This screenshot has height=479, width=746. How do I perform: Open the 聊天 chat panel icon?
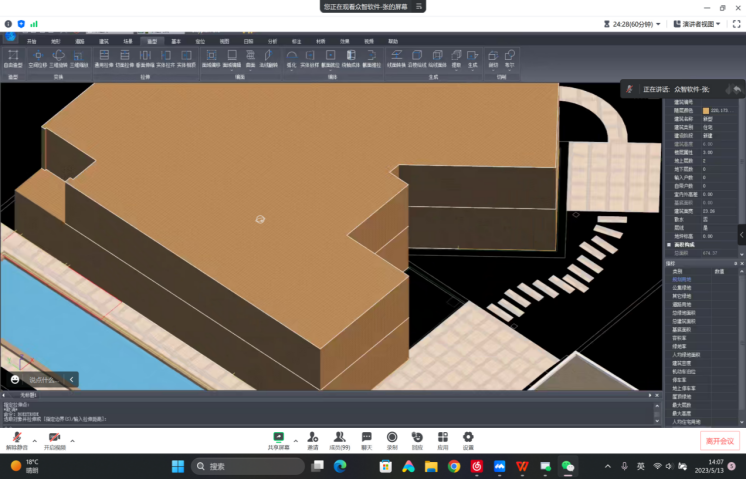pyautogui.click(x=366, y=437)
